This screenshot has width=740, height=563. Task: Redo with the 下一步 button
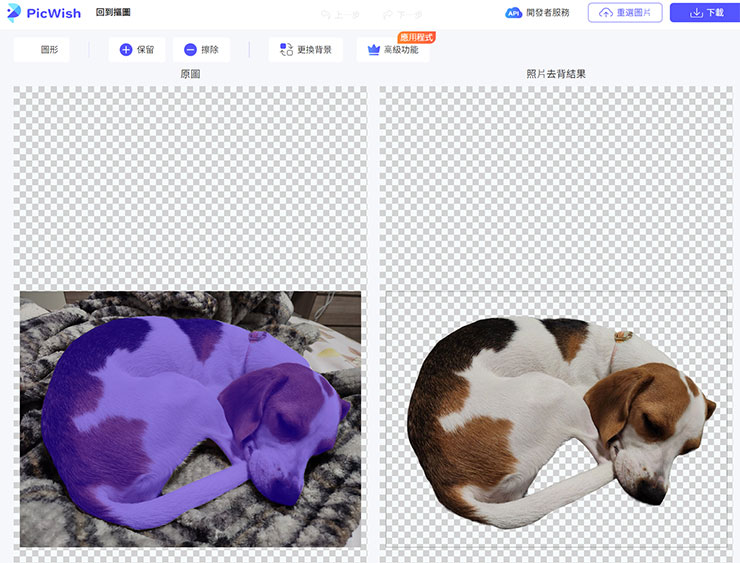[402, 14]
